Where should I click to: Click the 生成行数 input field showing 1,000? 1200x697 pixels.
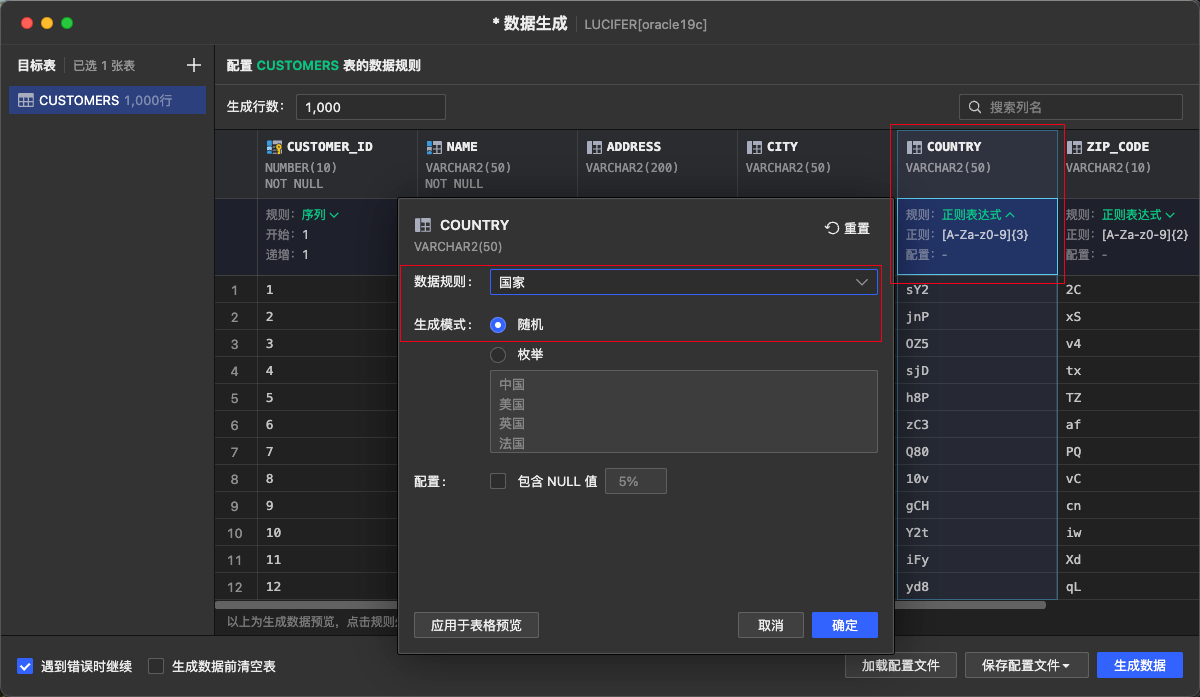[x=370, y=107]
